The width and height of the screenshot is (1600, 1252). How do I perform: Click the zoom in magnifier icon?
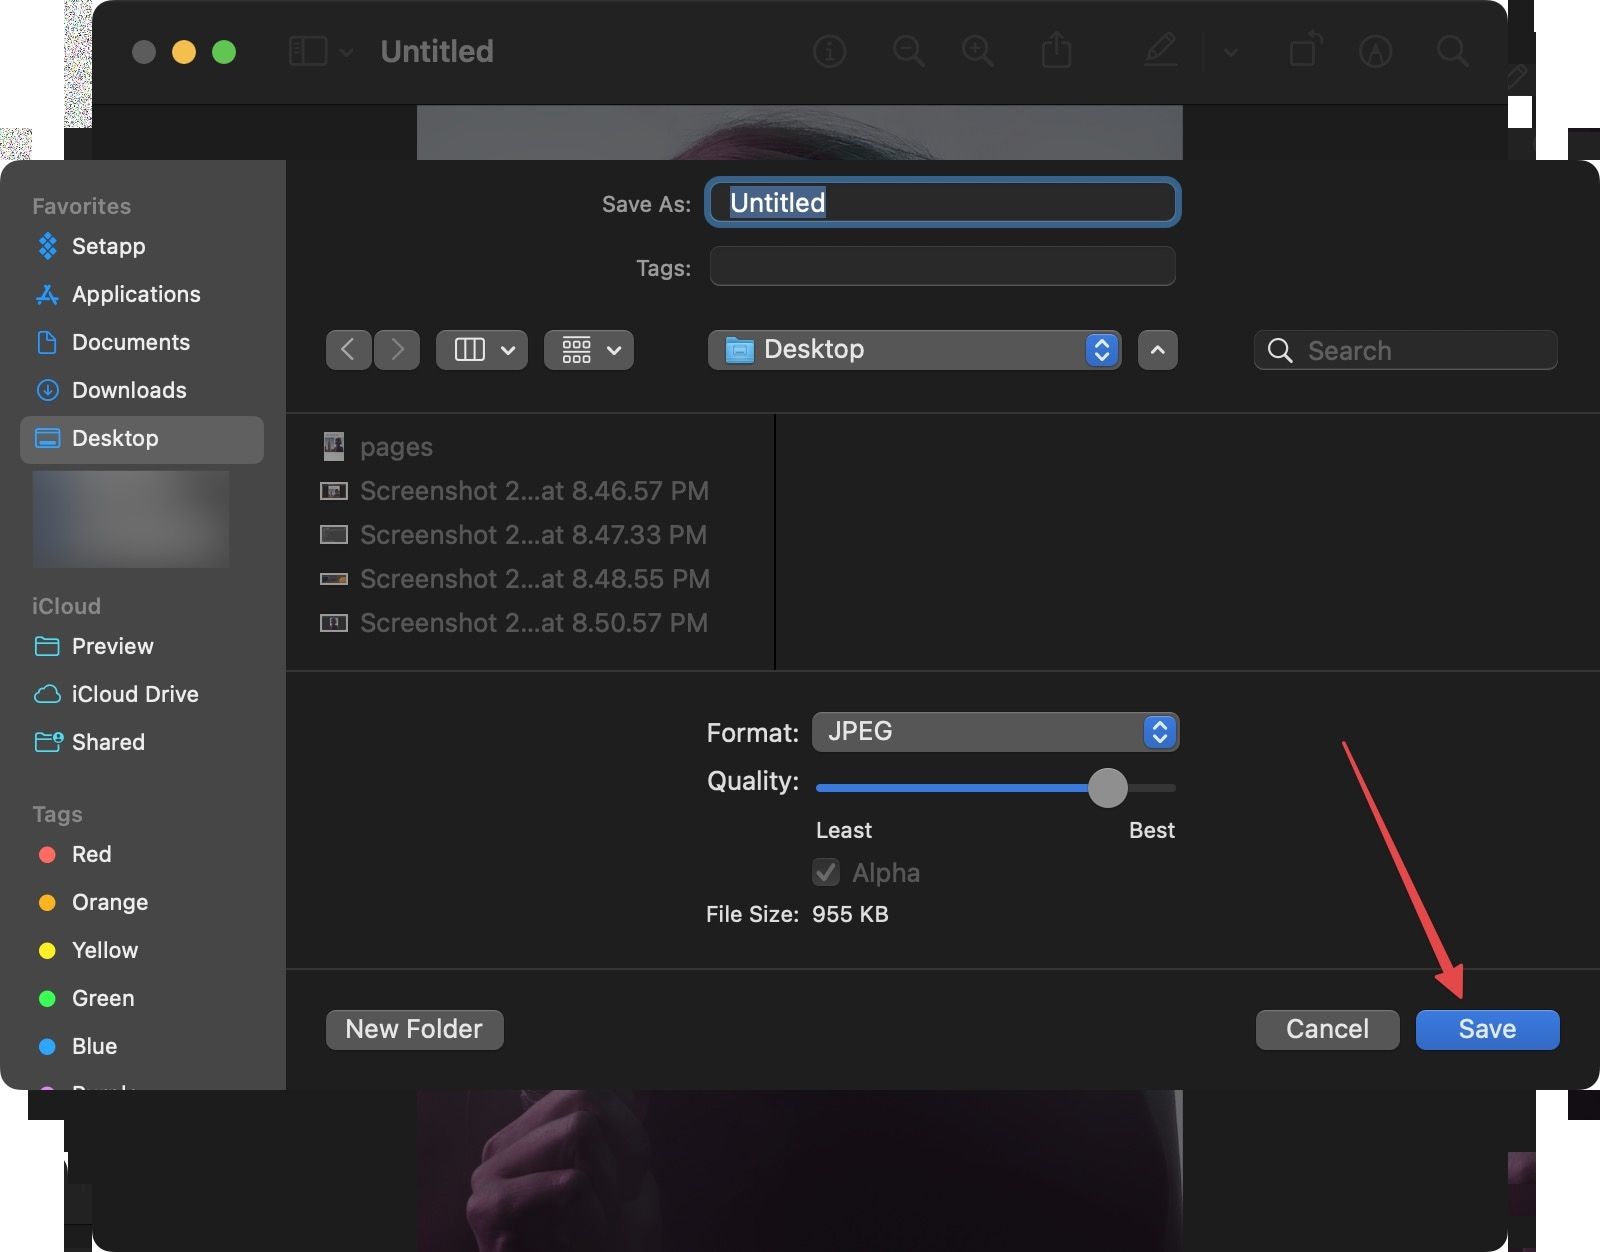[977, 51]
